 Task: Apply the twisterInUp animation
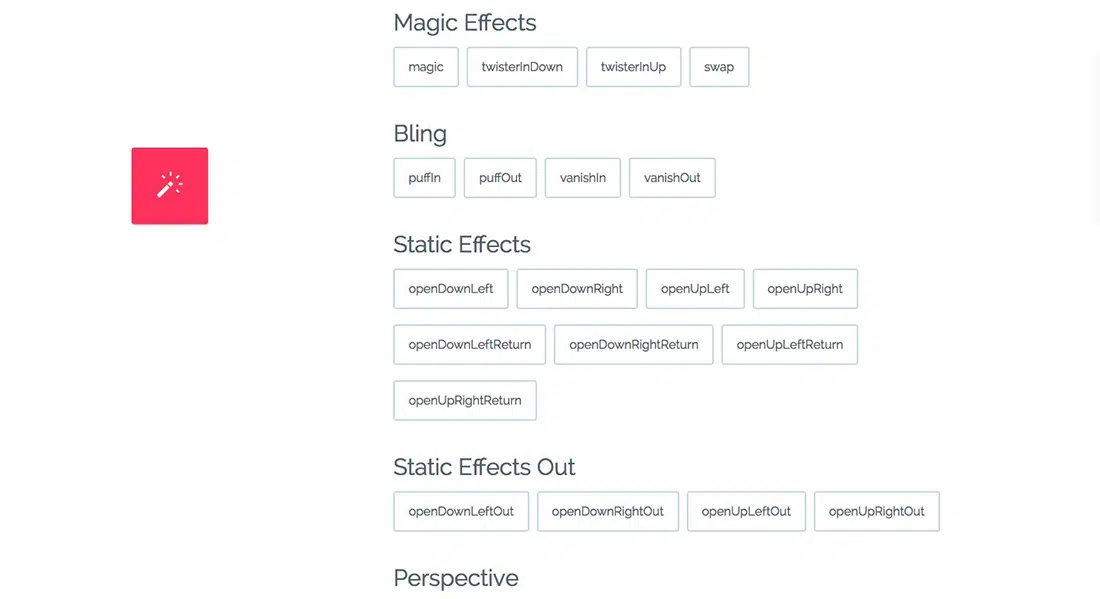pos(633,67)
